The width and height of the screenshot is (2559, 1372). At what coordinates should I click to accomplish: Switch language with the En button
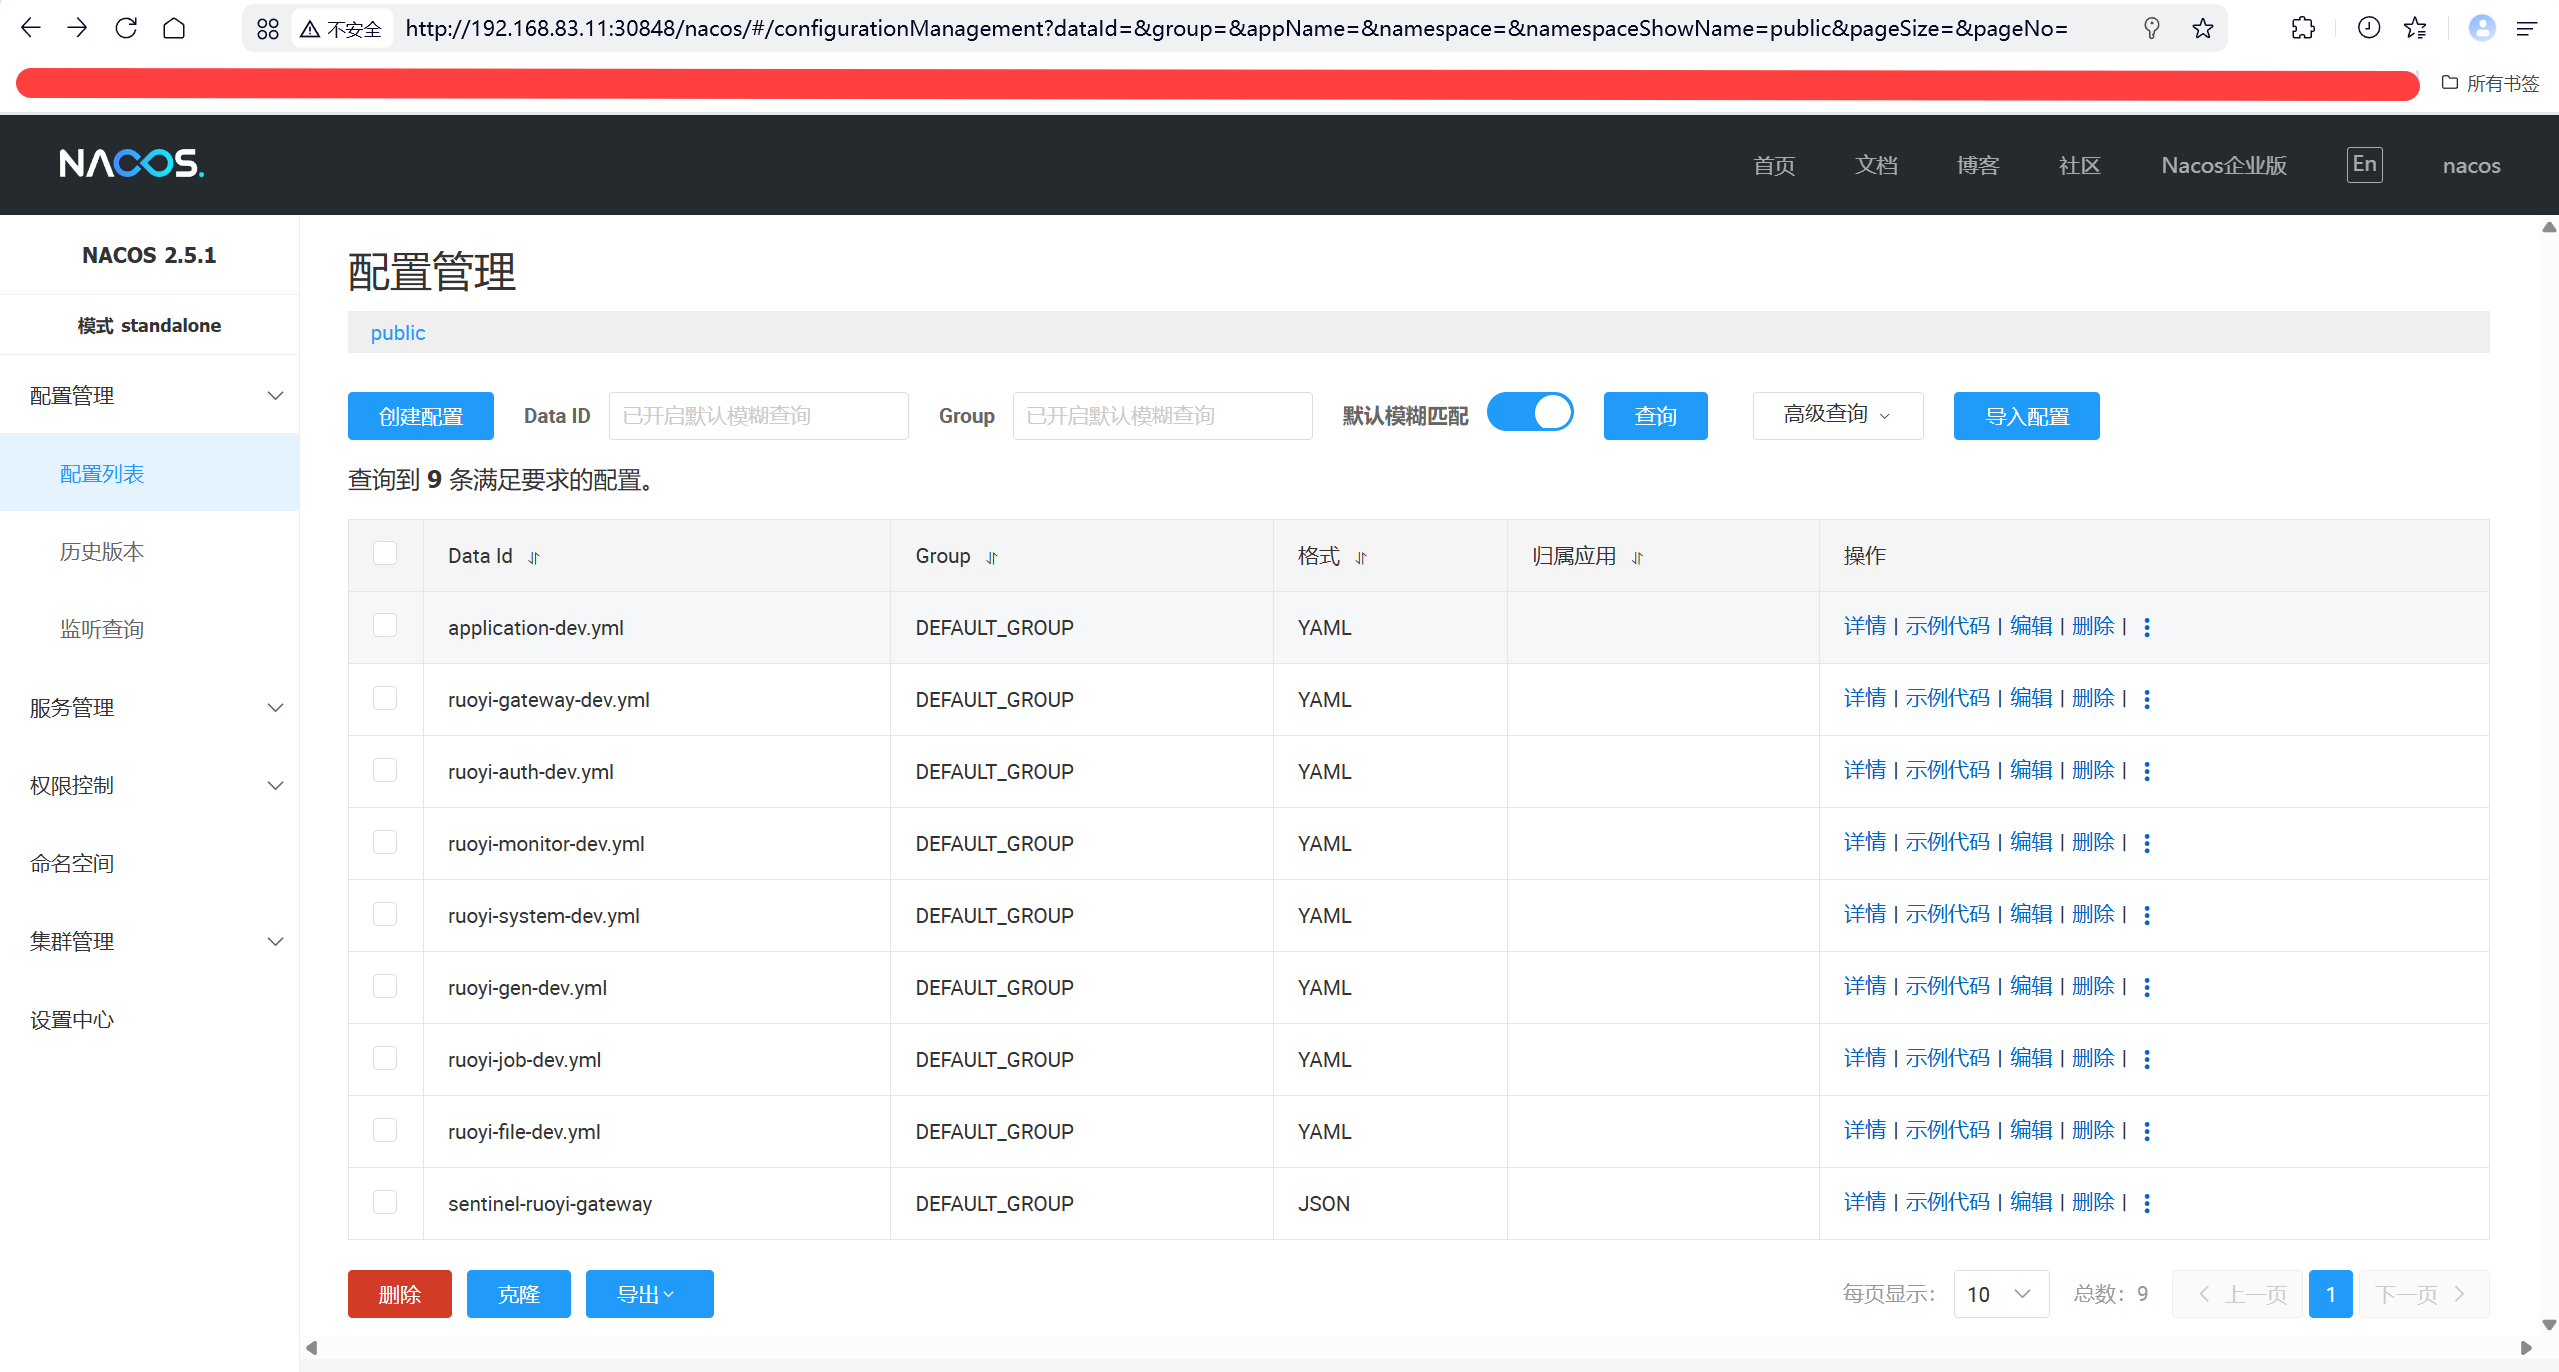[2365, 164]
